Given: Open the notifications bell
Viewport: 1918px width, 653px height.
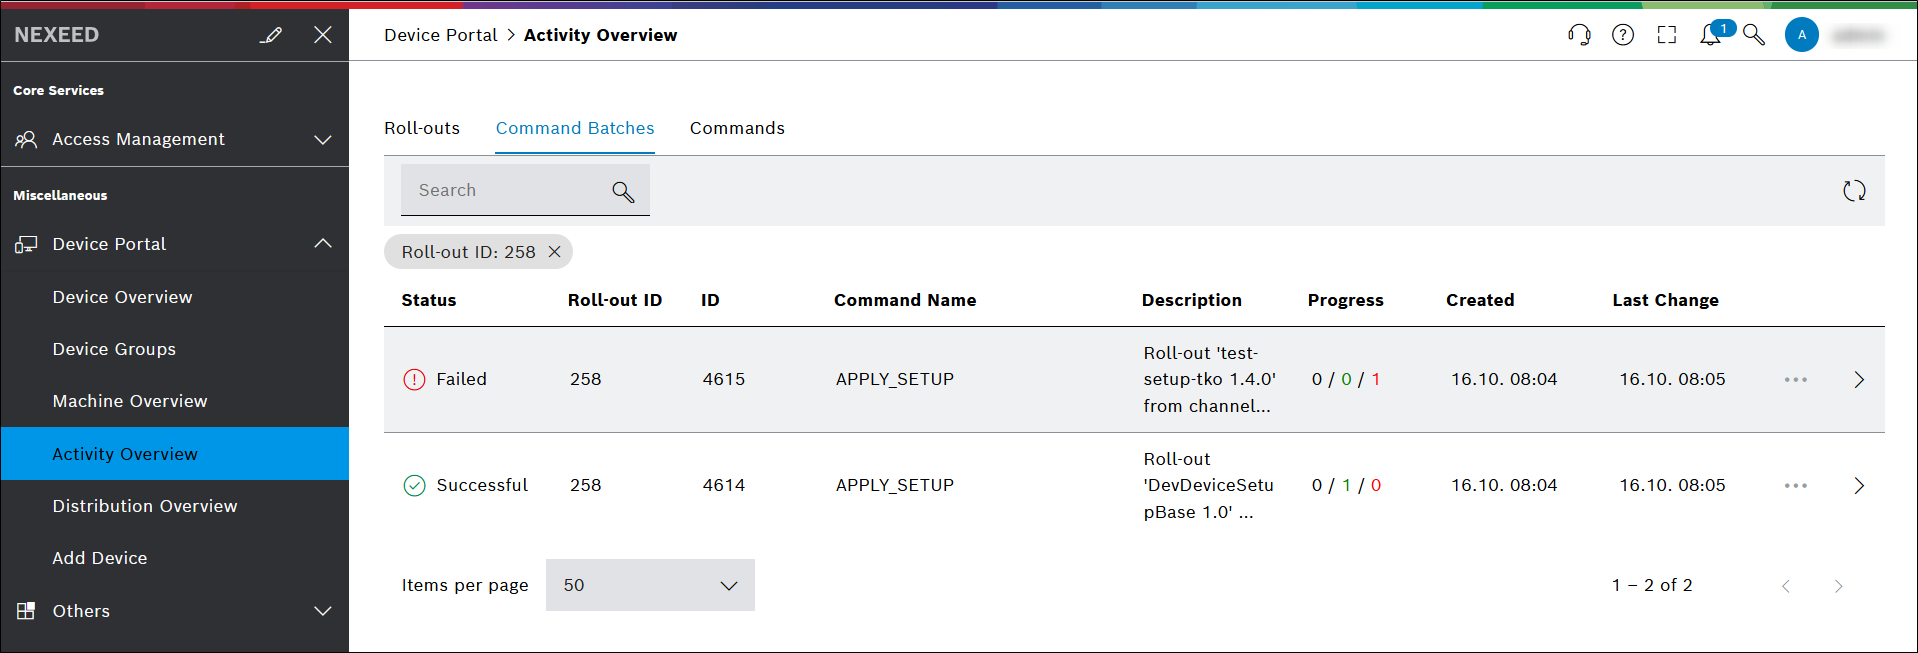Looking at the screenshot, I should tap(1711, 35).
